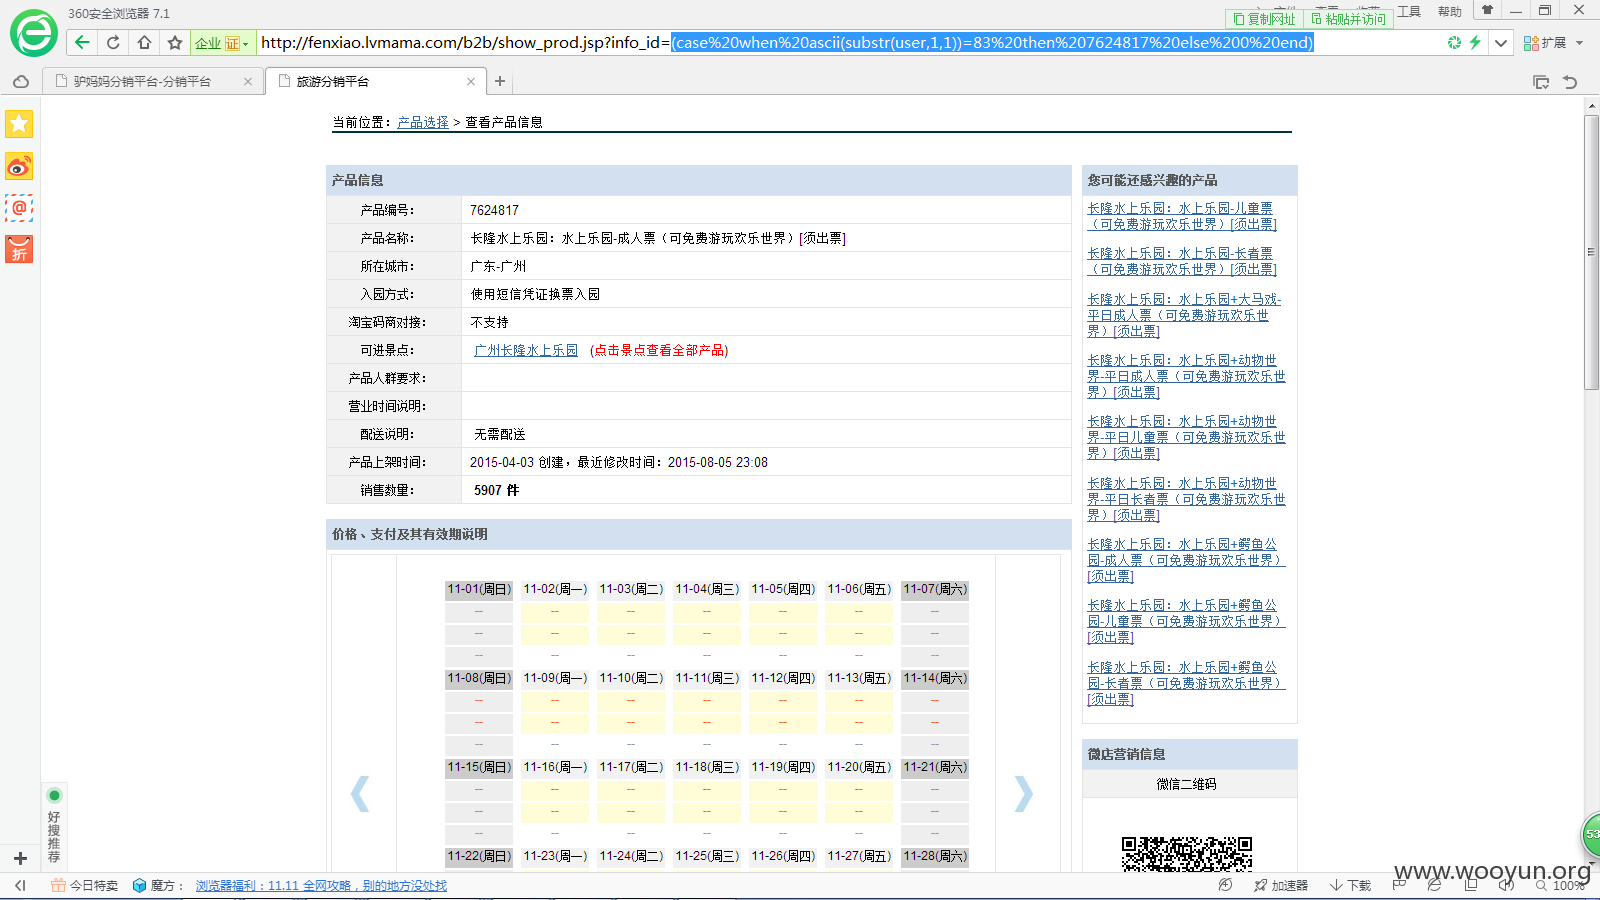The height and width of the screenshot is (900, 1600).
Task: Open the 折 discount sidebar icon
Action: tap(19, 249)
